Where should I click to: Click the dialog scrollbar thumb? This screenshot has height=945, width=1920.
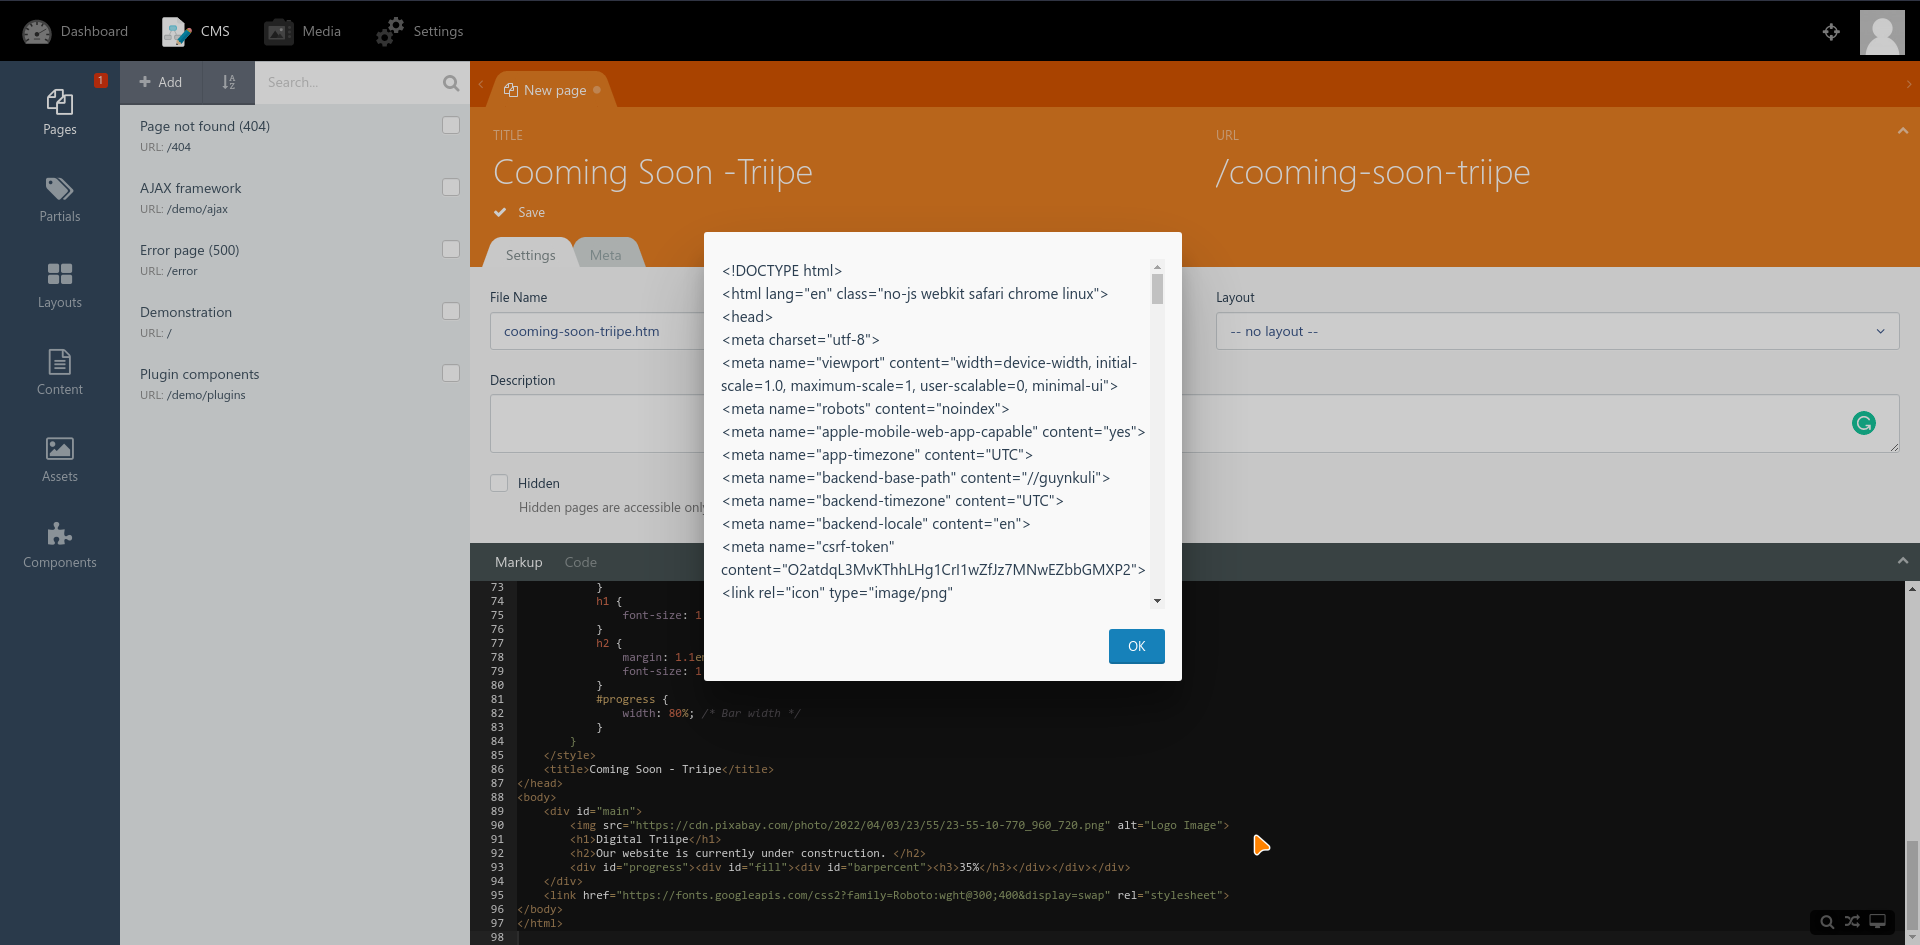[x=1157, y=288]
